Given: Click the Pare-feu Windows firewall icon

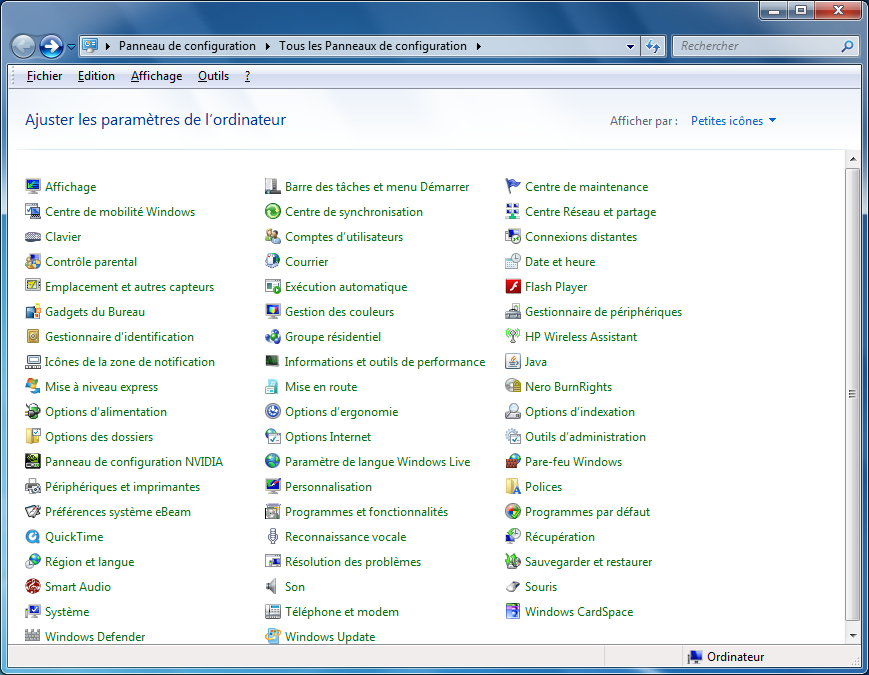Looking at the screenshot, I should (513, 462).
